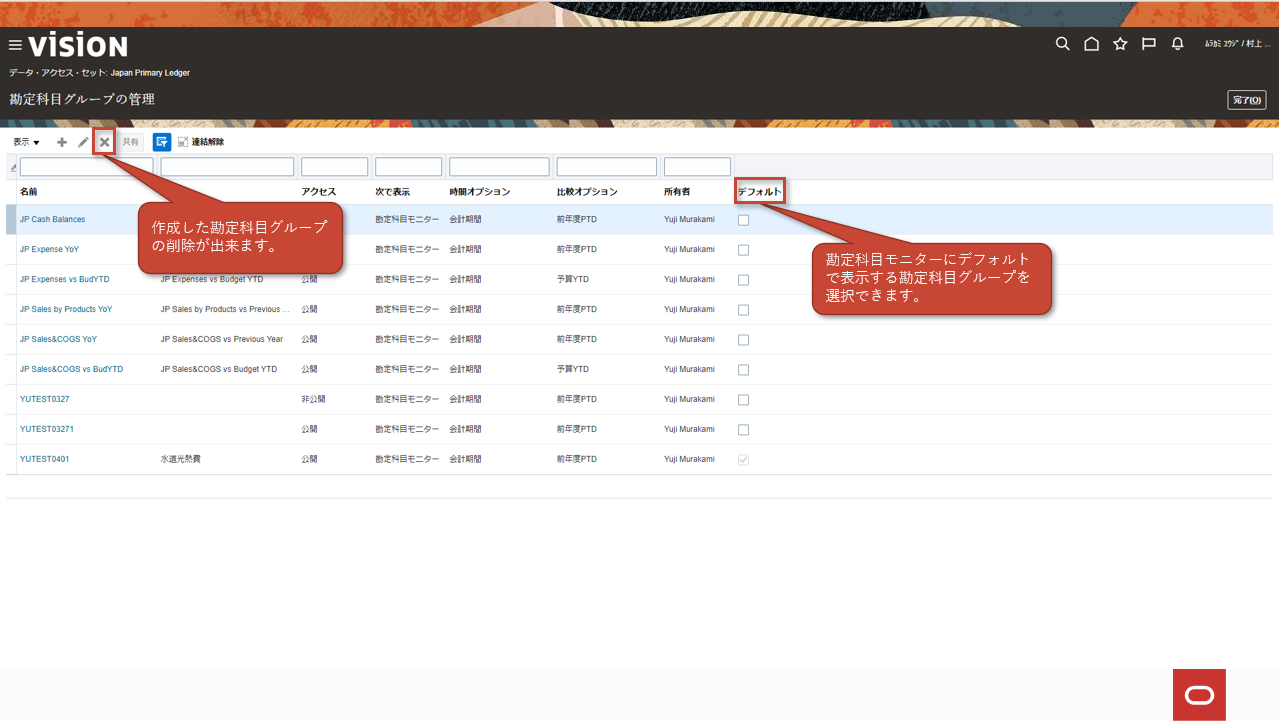Viewport: 1279px width, 721px height.
Task: Check default box for JP Sales&COGS vs BudYTD
Action: [x=743, y=370]
